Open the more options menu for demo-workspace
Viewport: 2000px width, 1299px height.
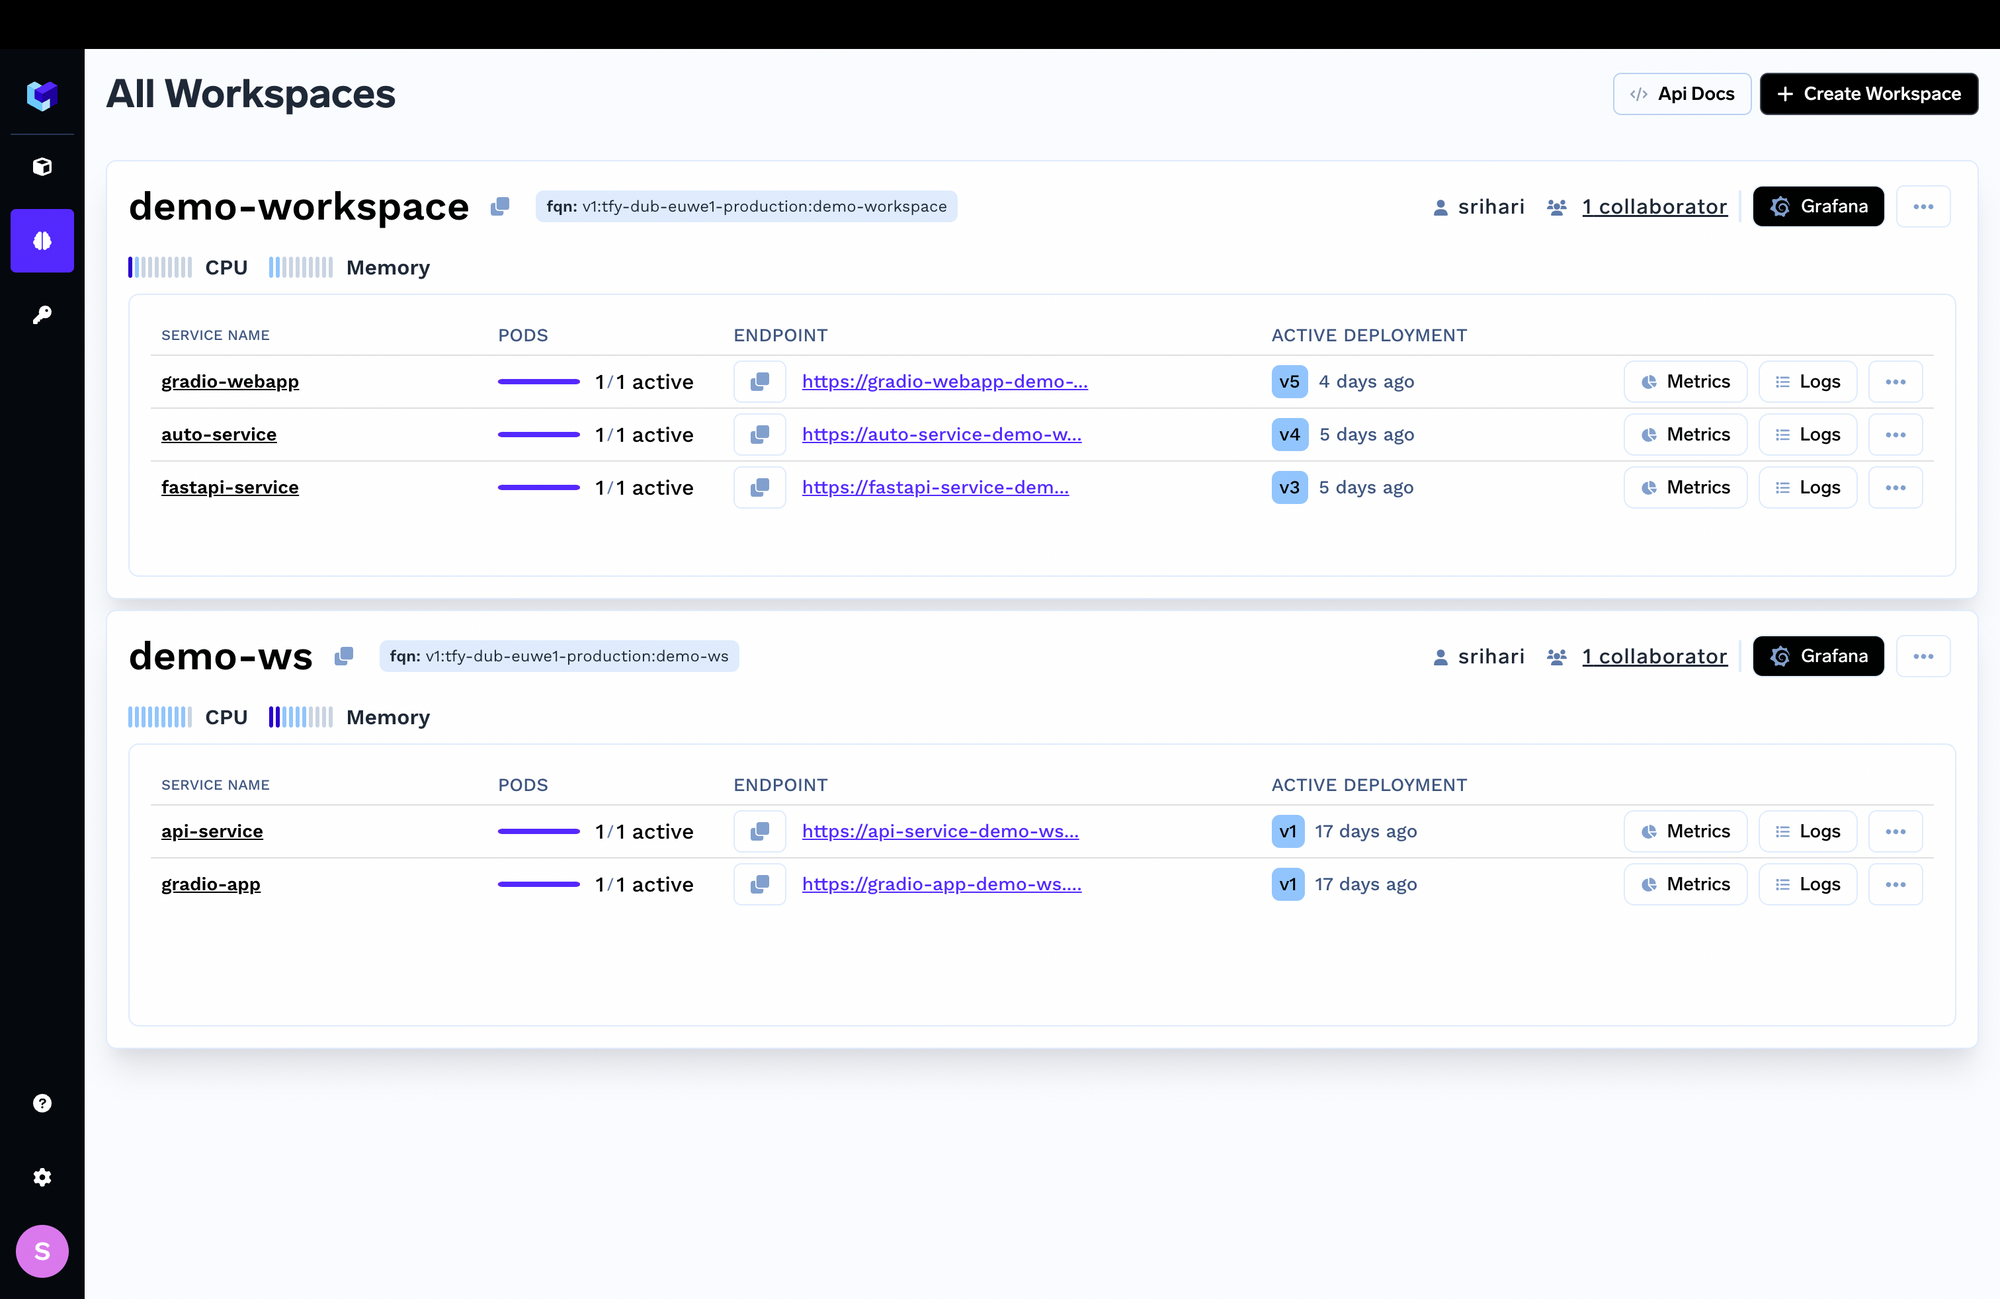[1923, 207]
